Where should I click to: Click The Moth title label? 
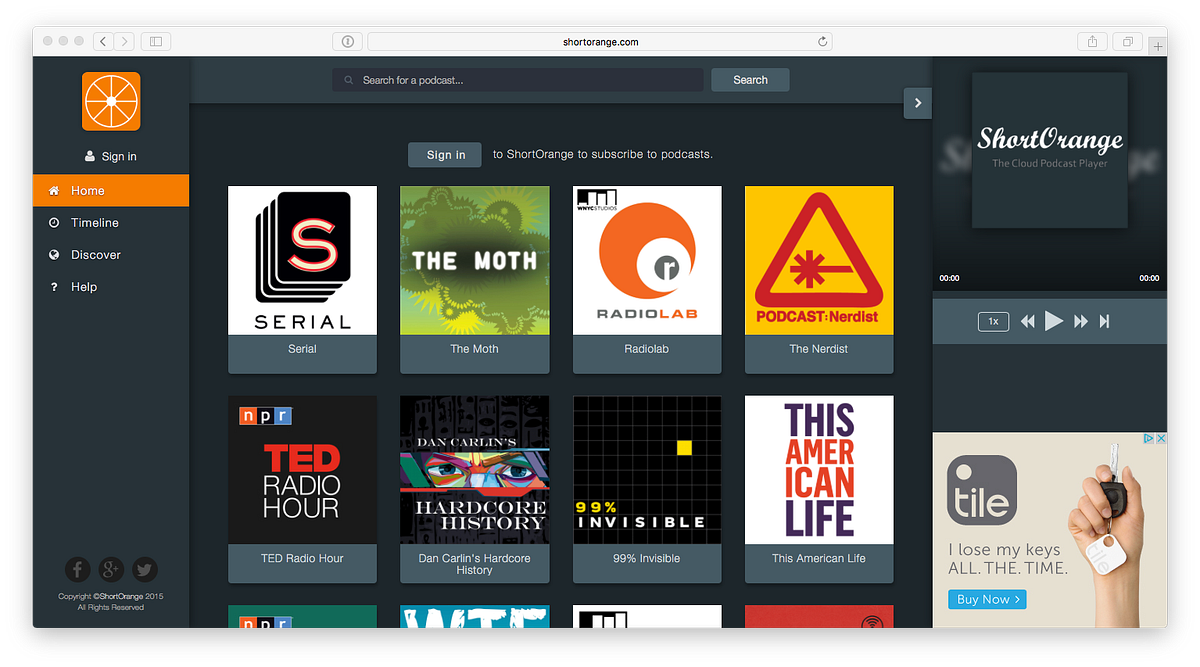click(x=474, y=349)
